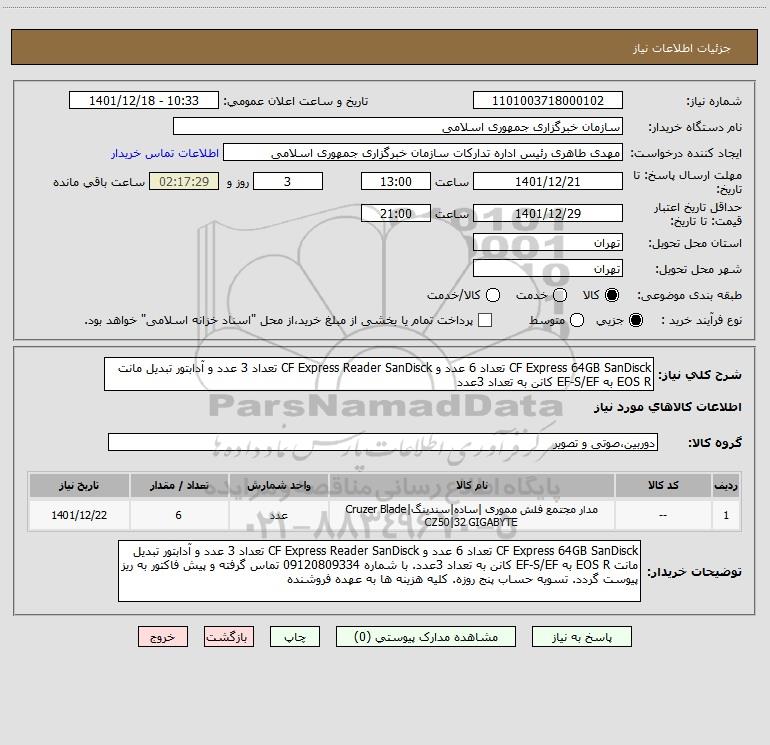Image resolution: width=770 pixels, height=745 pixels.
Task: Click the general need description text box
Action: coord(379,374)
